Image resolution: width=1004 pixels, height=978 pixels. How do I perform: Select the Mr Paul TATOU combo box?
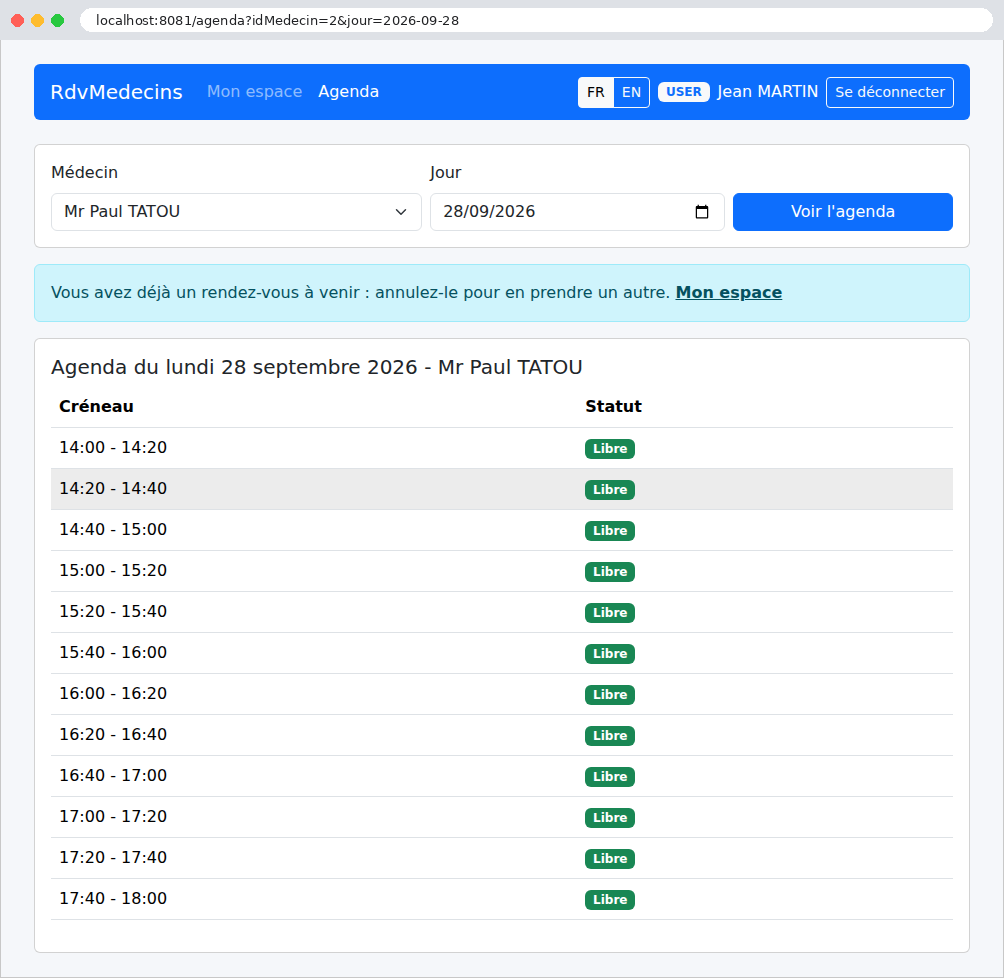pyautogui.click(x=236, y=212)
